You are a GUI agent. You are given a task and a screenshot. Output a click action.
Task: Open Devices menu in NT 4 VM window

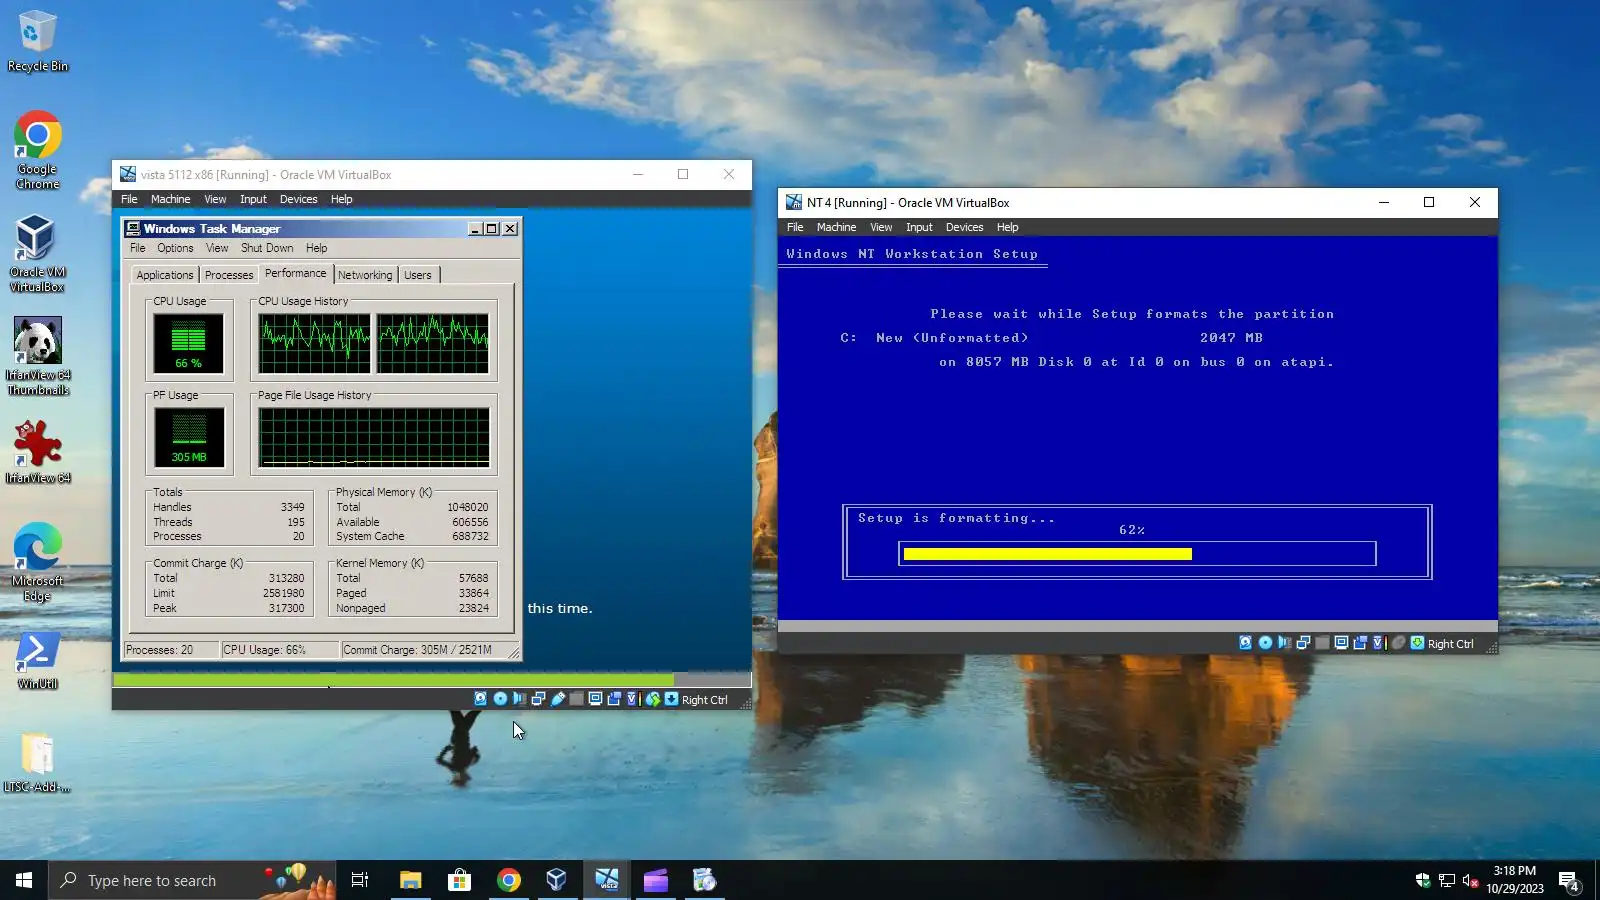point(964,227)
